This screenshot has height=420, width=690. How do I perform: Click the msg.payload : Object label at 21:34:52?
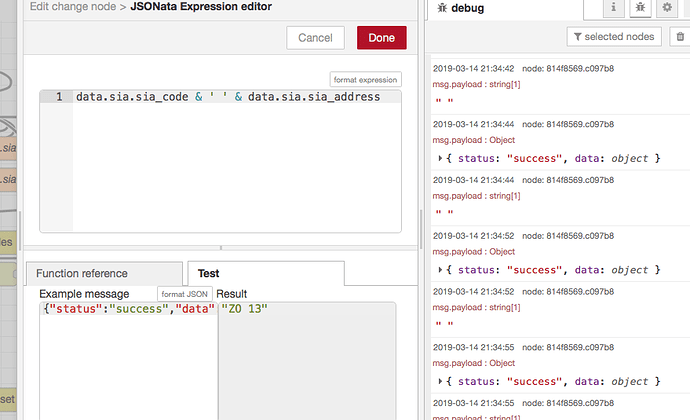click(473, 251)
